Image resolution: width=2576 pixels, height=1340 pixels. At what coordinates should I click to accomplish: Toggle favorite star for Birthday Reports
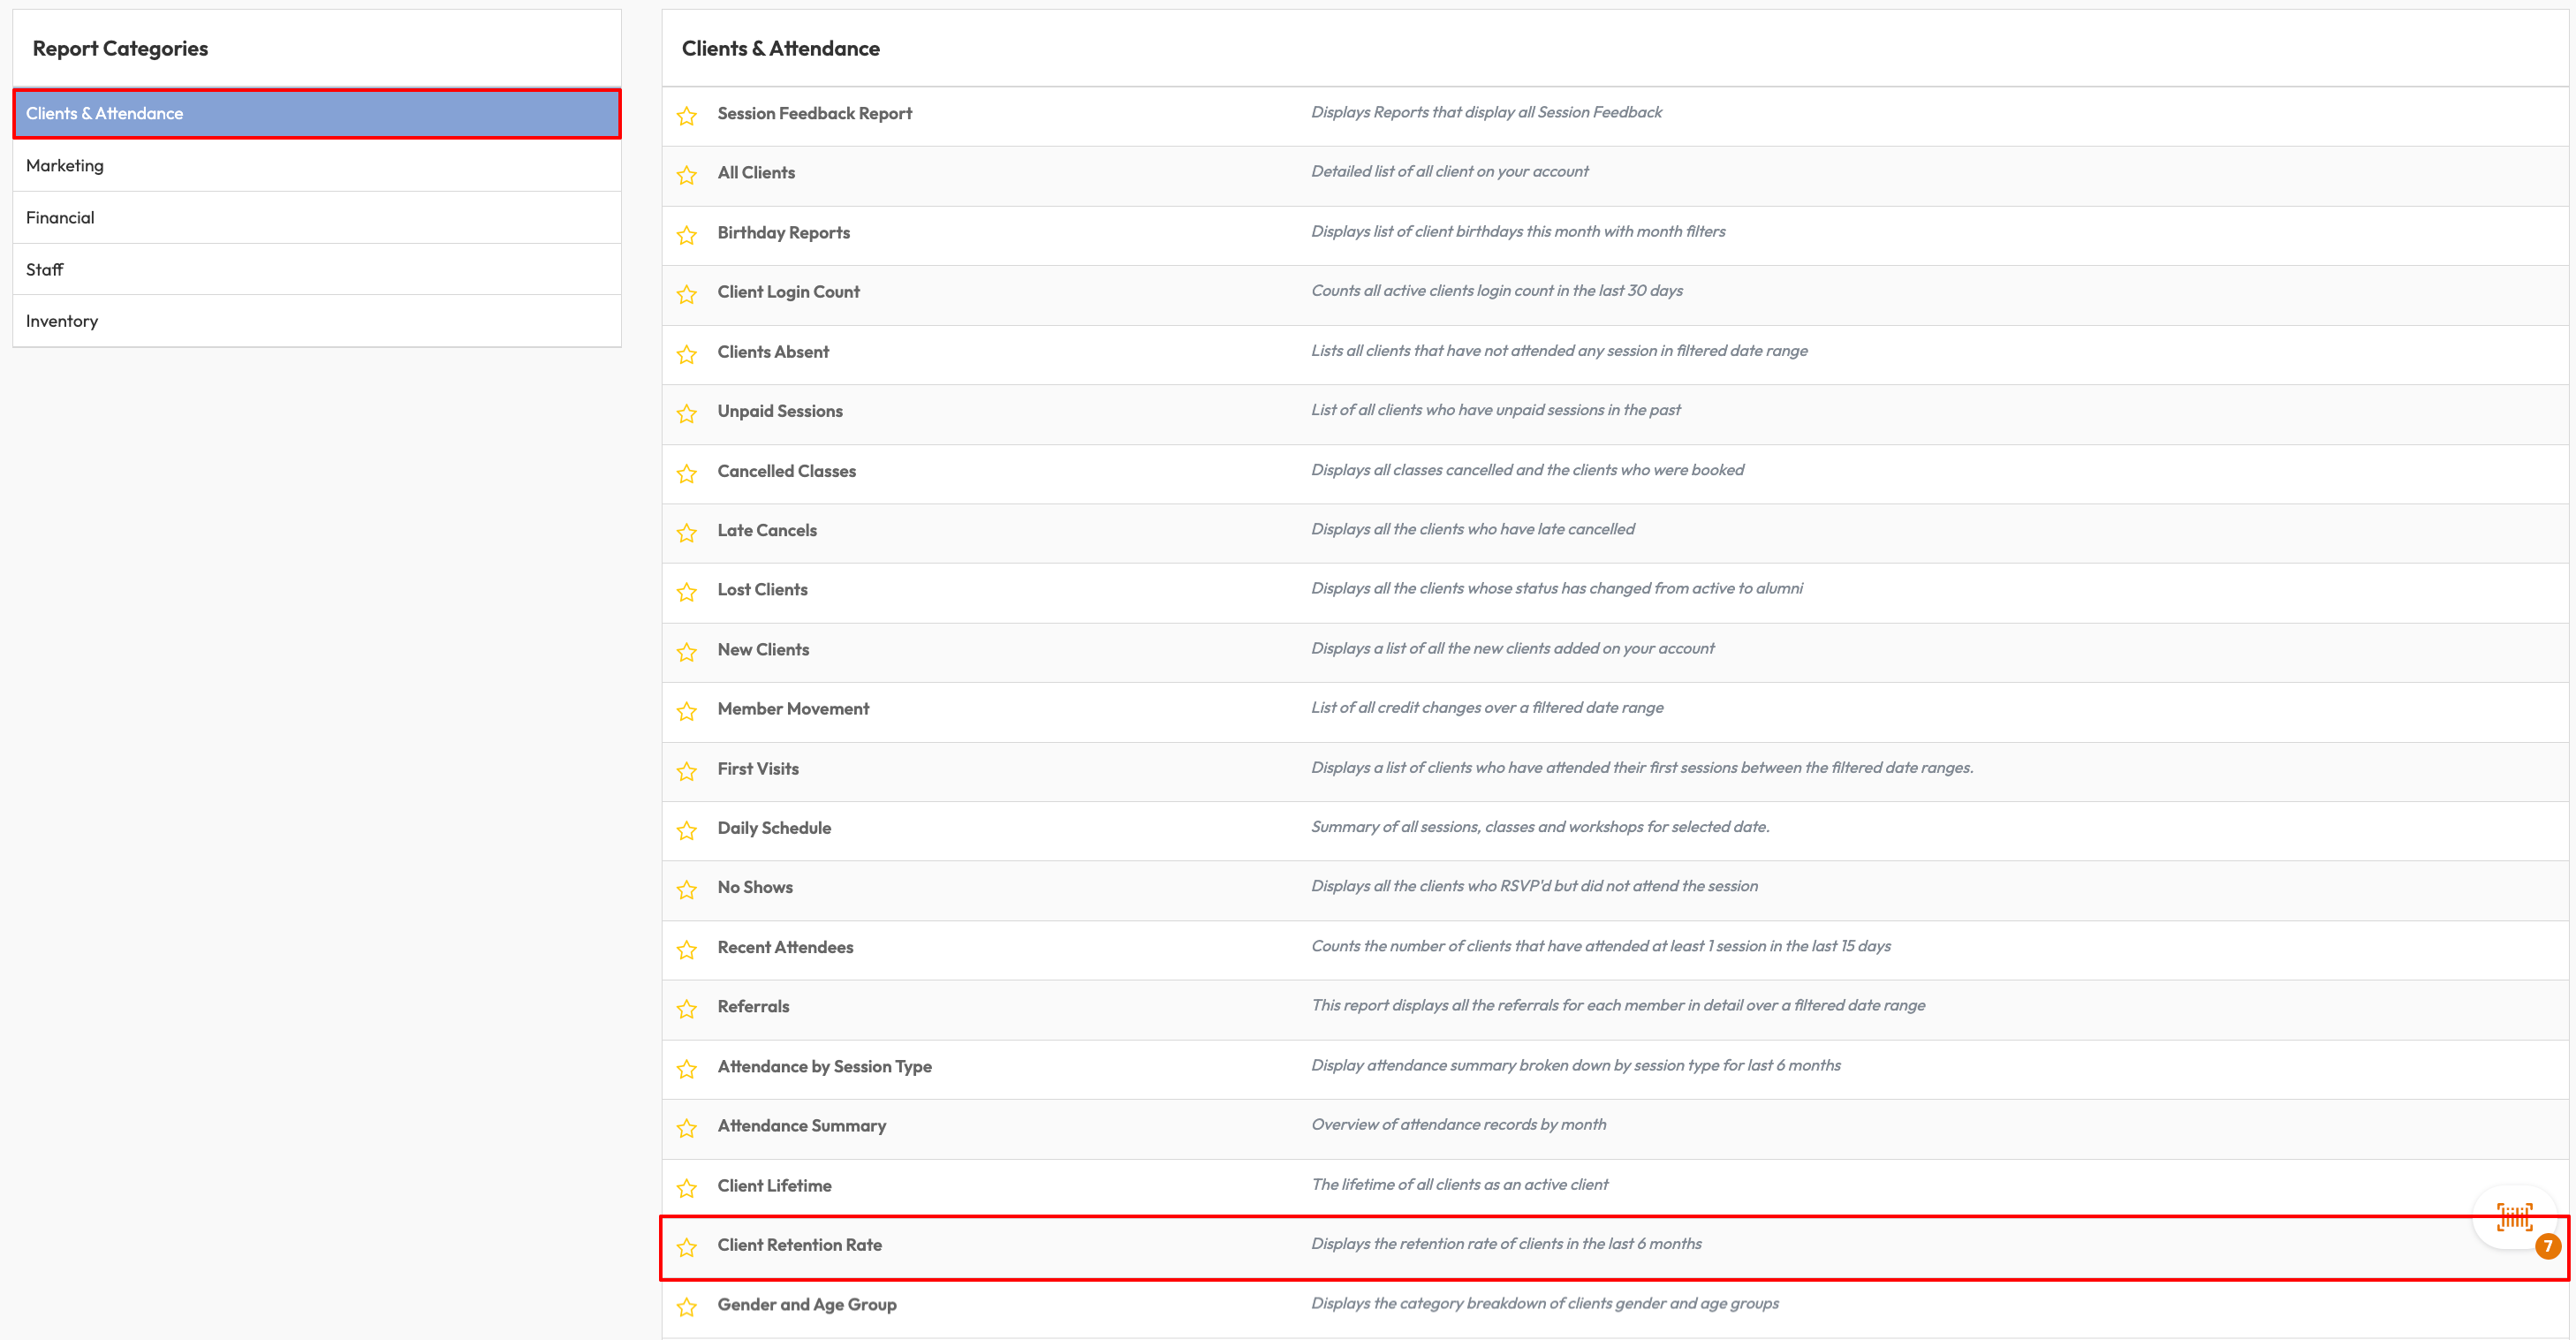point(686,235)
